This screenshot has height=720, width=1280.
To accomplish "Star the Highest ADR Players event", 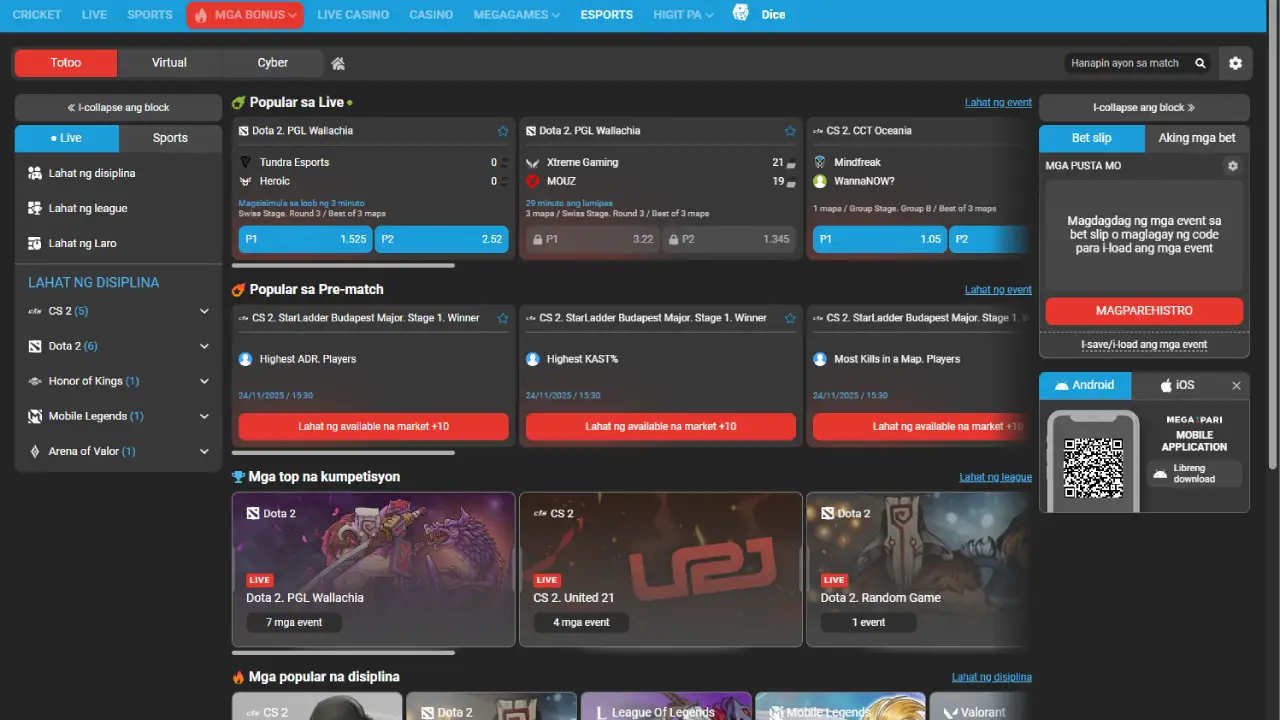I will tap(503, 318).
